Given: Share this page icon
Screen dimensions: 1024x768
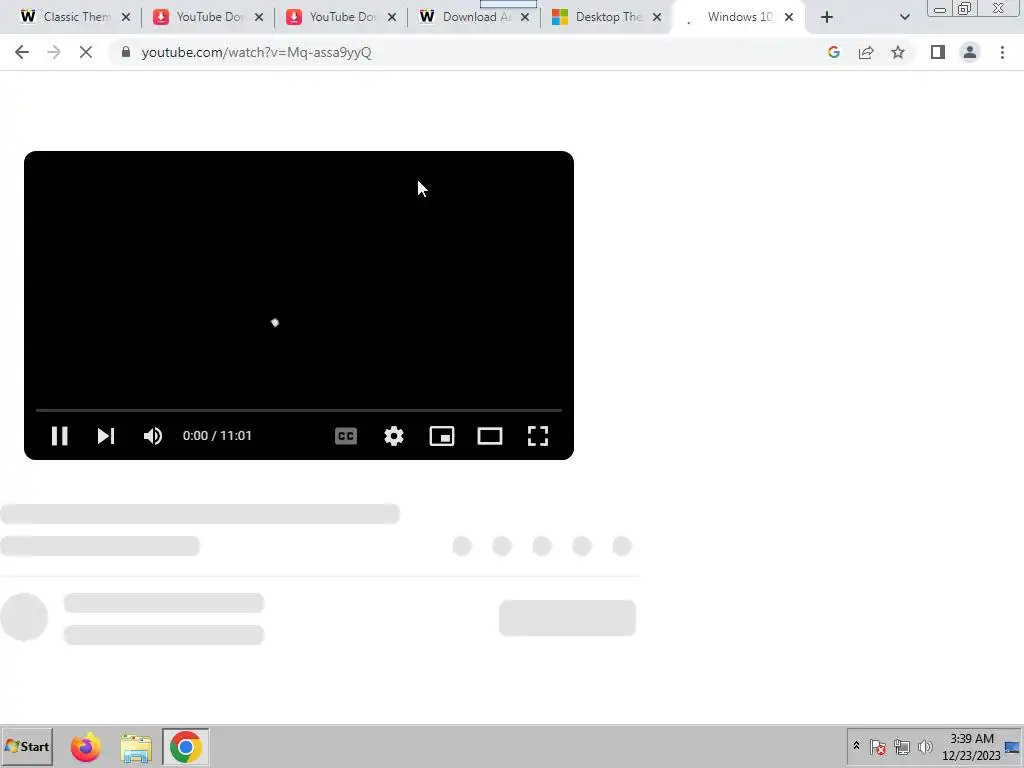Looking at the screenshot, I should pyautogui.click(x=866, y=52).
